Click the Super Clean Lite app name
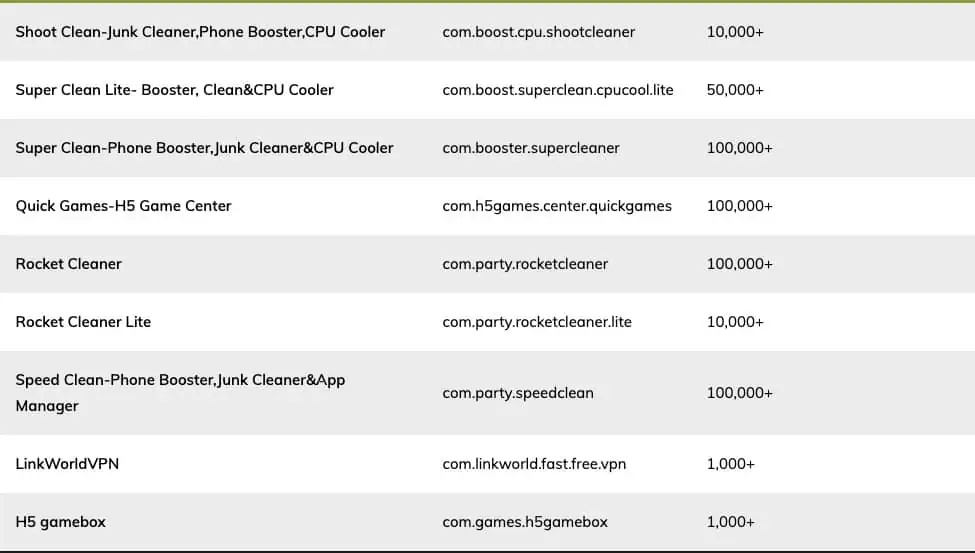The image size is (975, 553). point(174,90)
